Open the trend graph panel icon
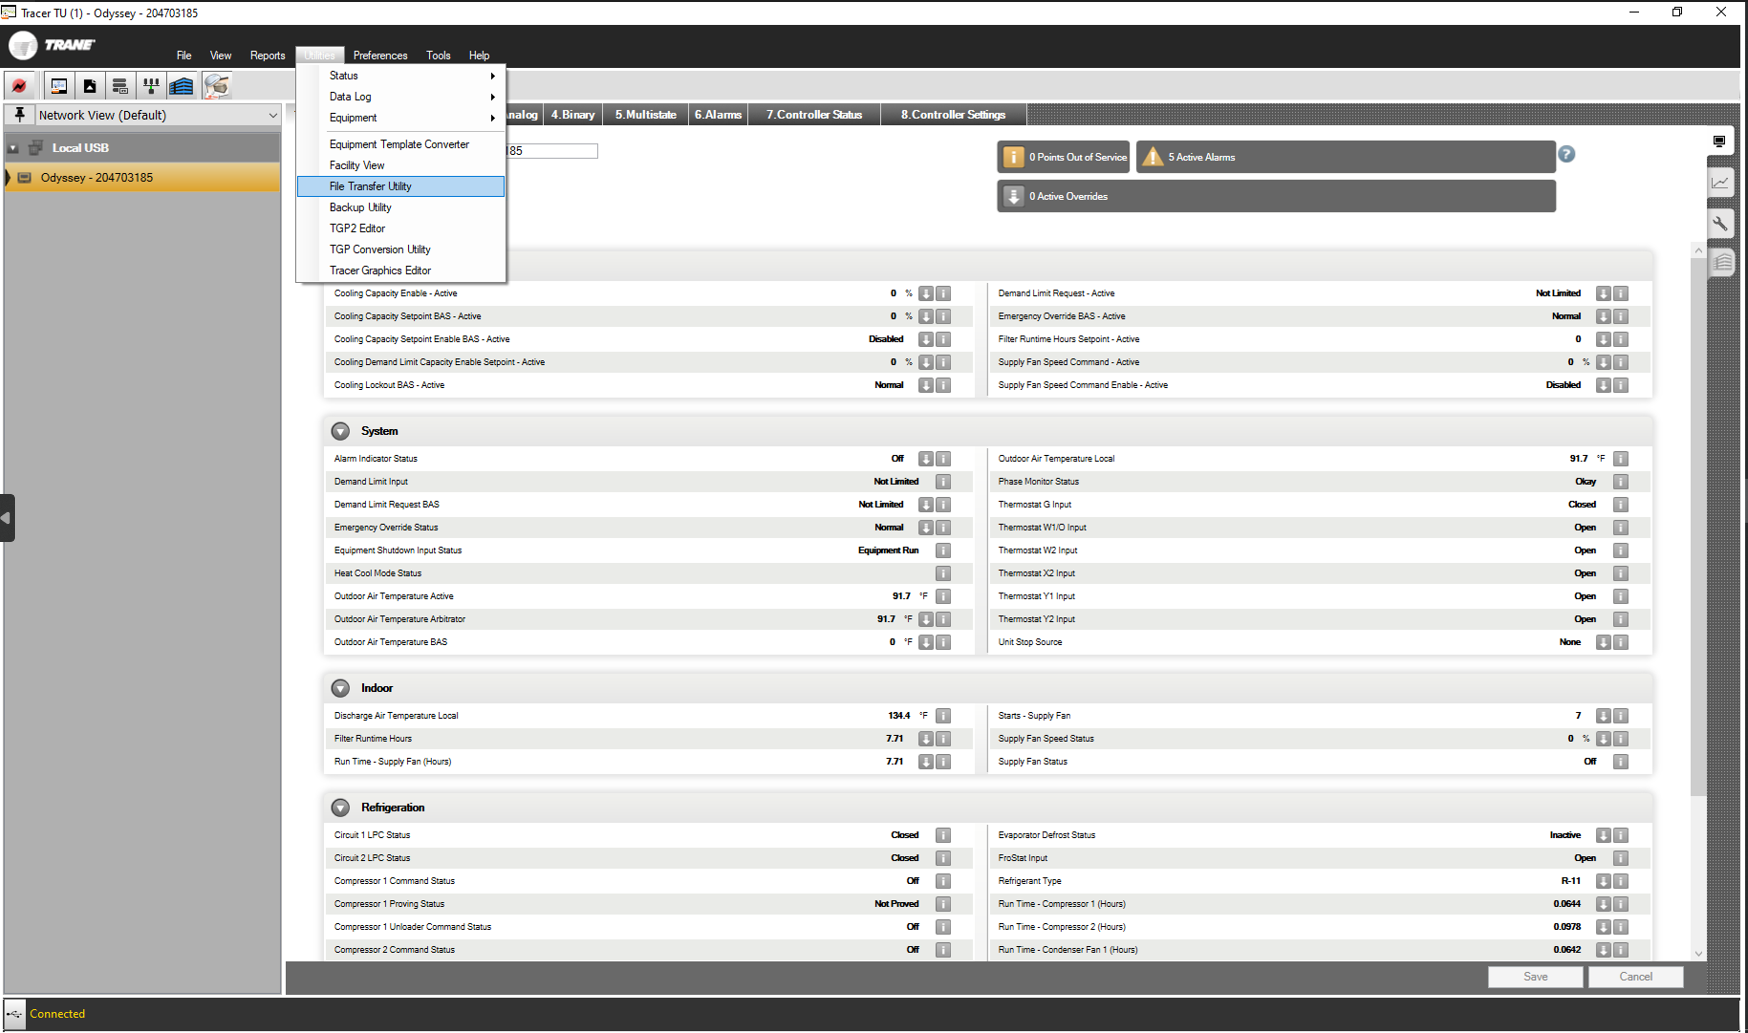Viewport: 1748px width, 1033px height. 1721,182
